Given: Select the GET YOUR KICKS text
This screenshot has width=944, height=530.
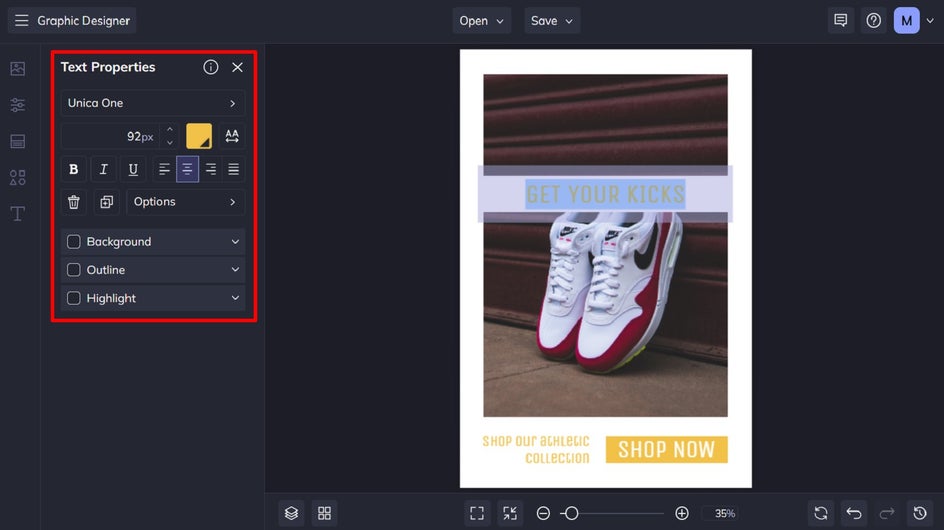Looking at the screenshot, I should pyautogui.click(x=605, y=195).
